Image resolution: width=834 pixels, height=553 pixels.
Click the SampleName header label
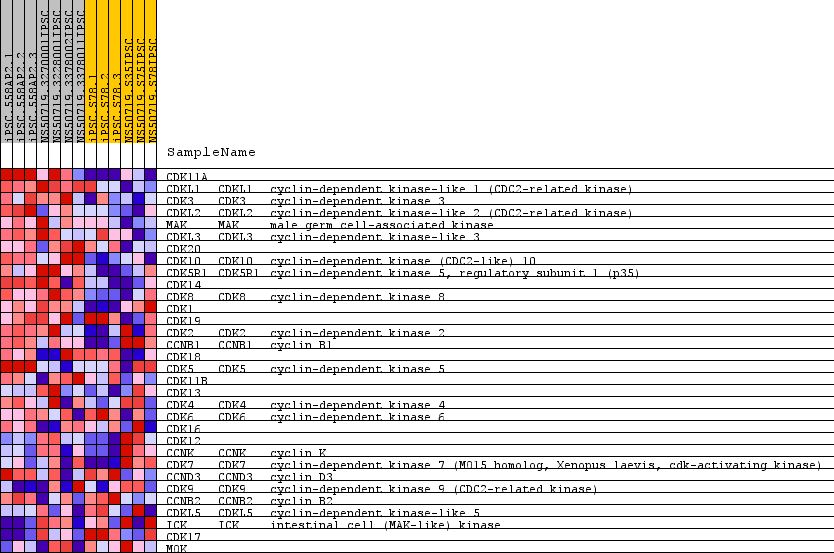tap(211, 153)
